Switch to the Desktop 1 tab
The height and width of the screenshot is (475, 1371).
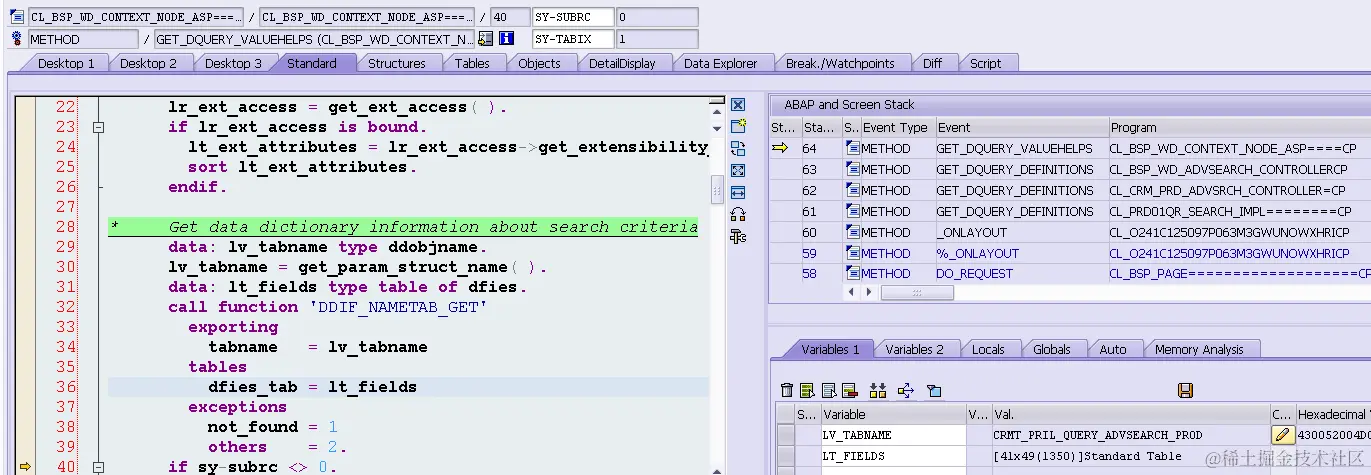(66, 63)
